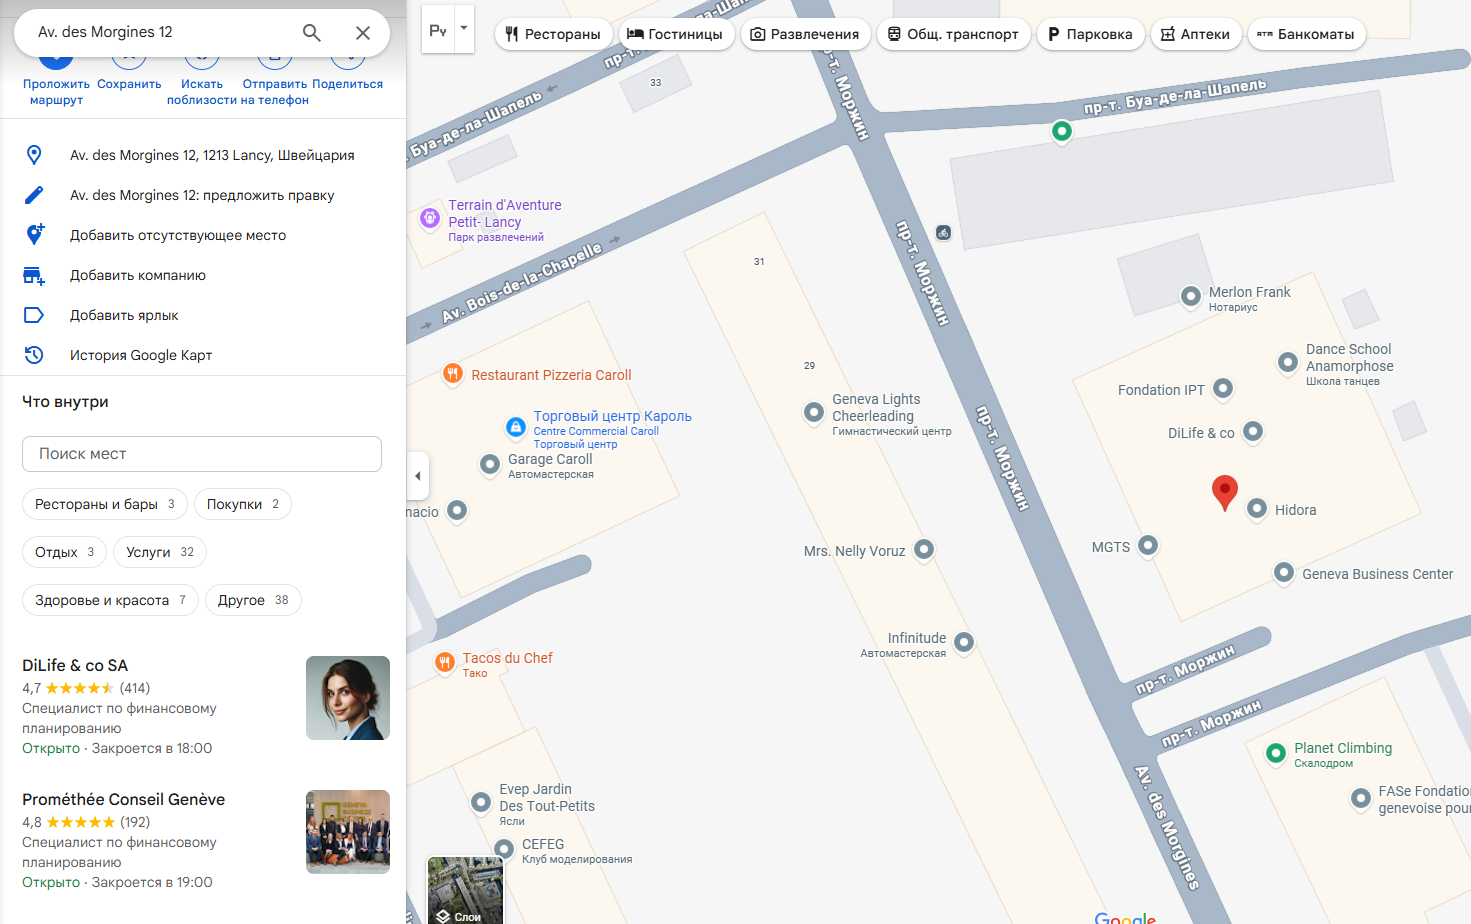Select the Другое category chip
This screenshot has width=1471, height=924.
point(253,600)
